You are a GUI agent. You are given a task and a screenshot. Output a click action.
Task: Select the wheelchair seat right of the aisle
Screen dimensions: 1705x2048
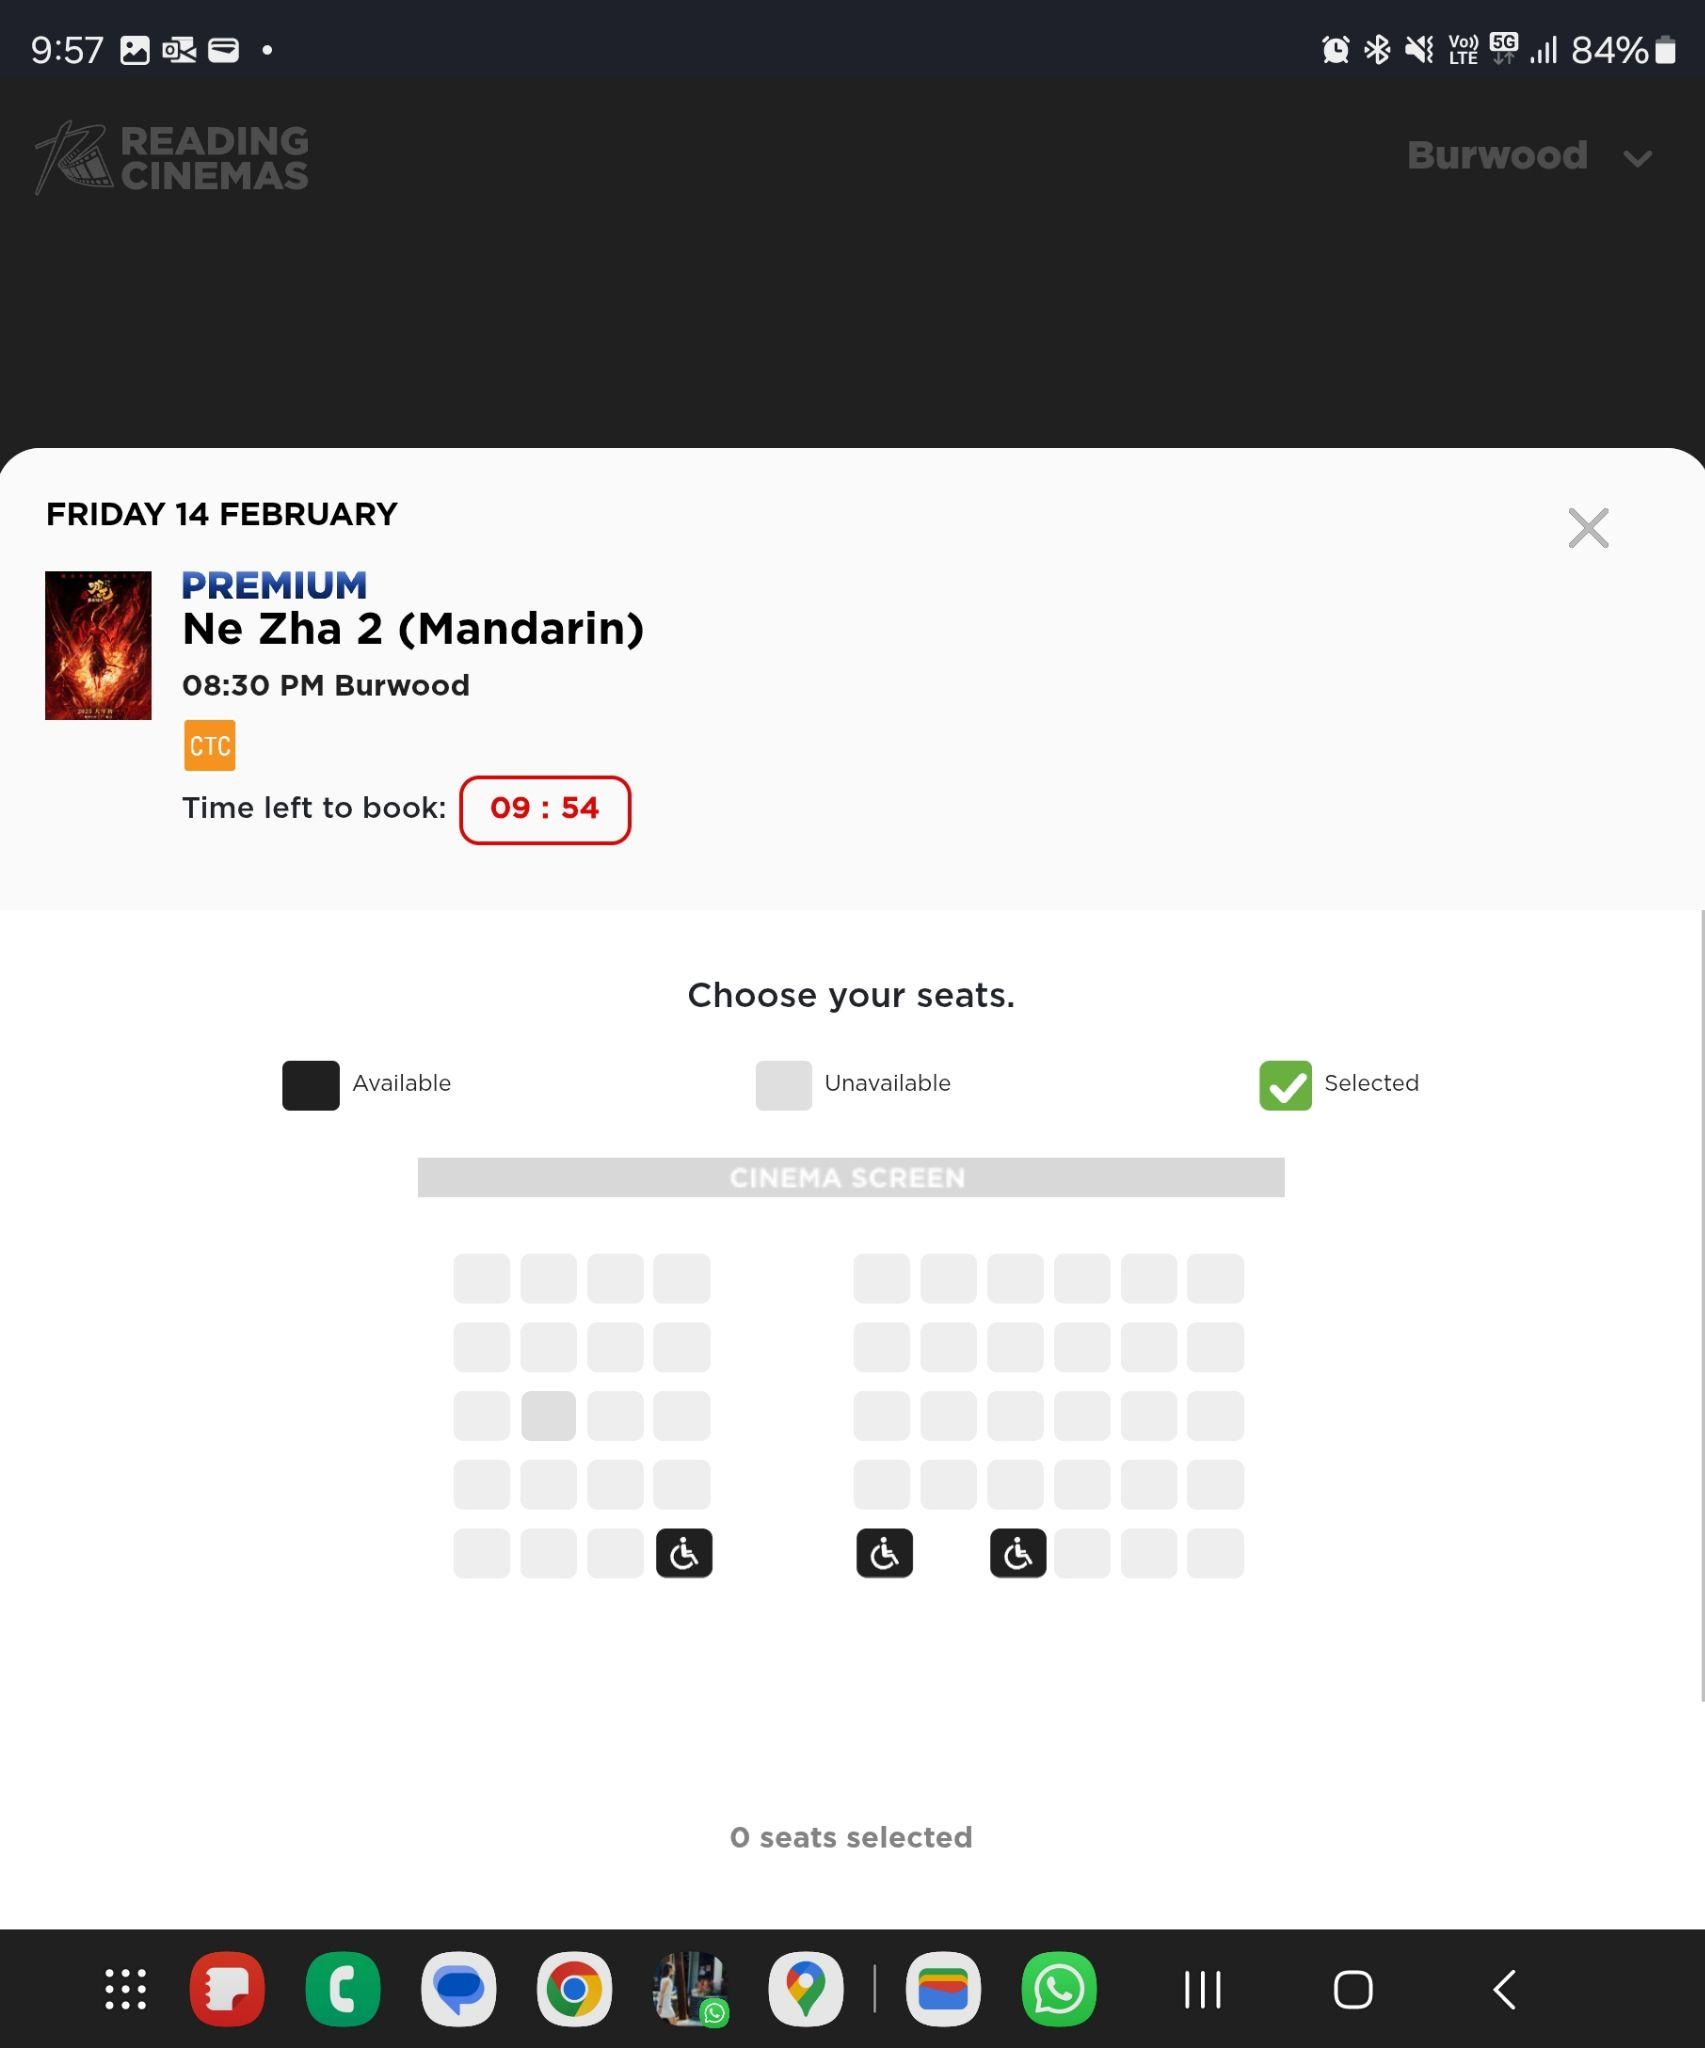[x=884, y=1553]
